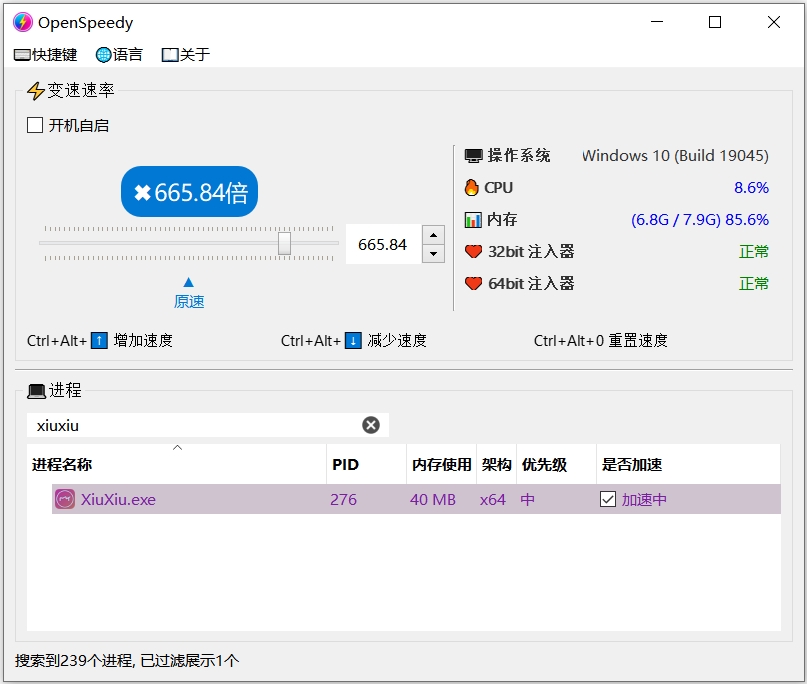Sort by 架构 column header
This screenshot has width=807, height=684.
pyautogui.click(x=497, y=464)
